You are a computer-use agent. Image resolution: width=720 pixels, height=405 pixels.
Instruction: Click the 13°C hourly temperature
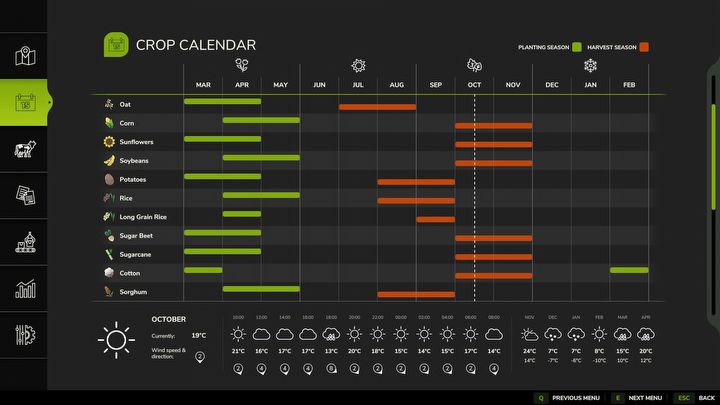pos(331,351)
